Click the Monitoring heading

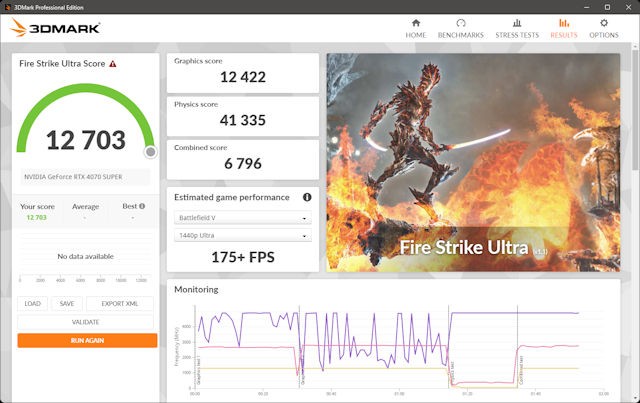pos(196,289)
